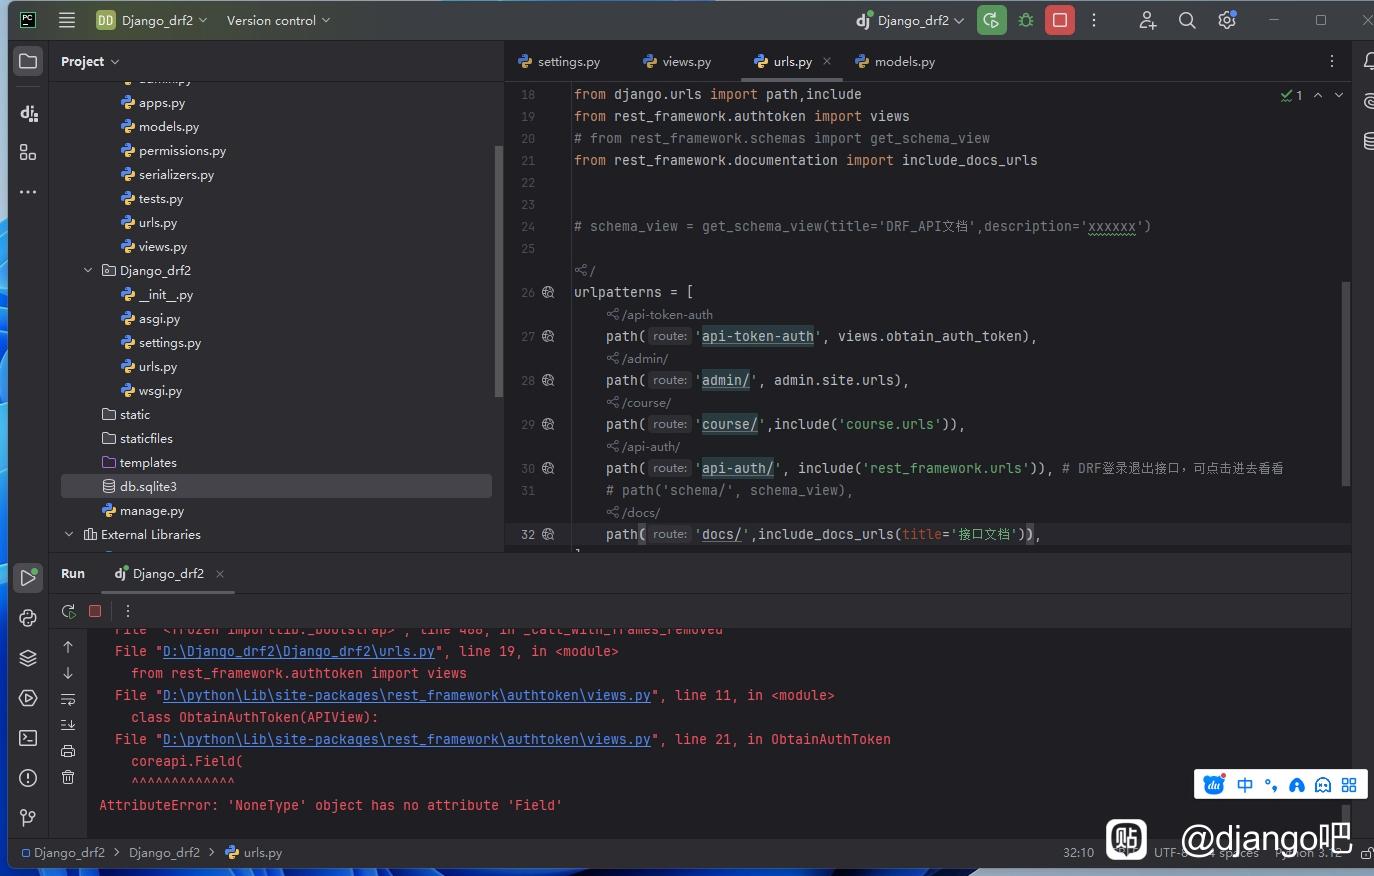
Task: Open the Terminal tool window
Action: [28, 738]
